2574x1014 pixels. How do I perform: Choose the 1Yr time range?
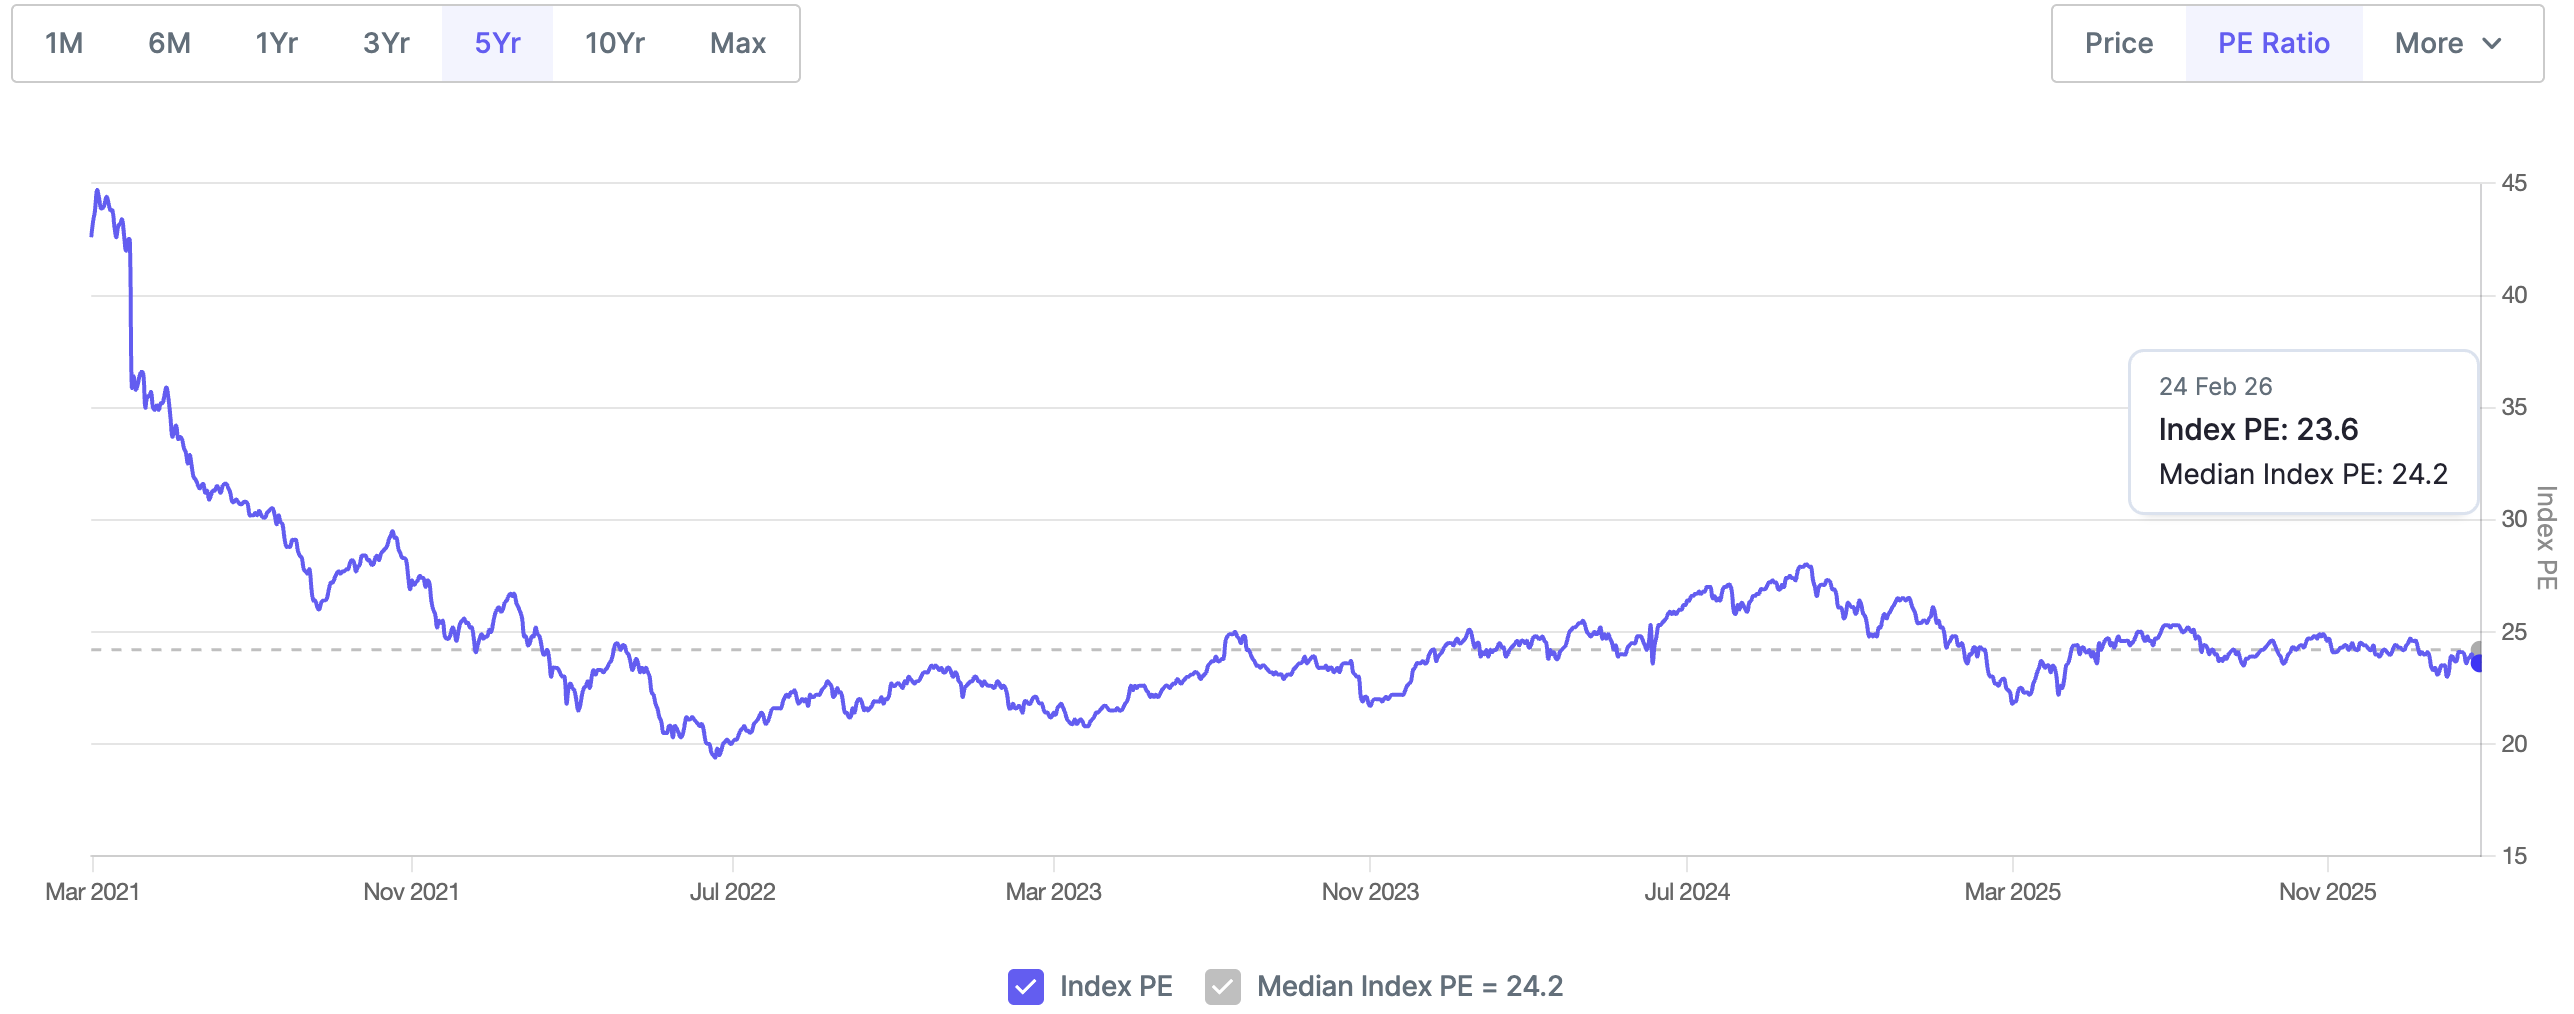pyautogui.click(x=276, y=43)
